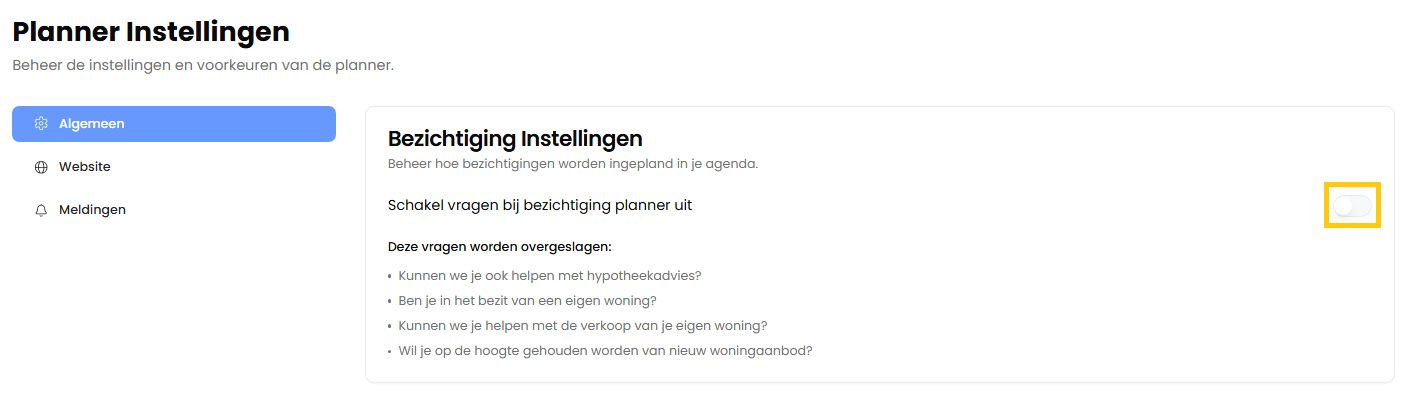Enable the bezichtiging planner questions toggle
1410x410 pixels.
(x=1352, y=205)
